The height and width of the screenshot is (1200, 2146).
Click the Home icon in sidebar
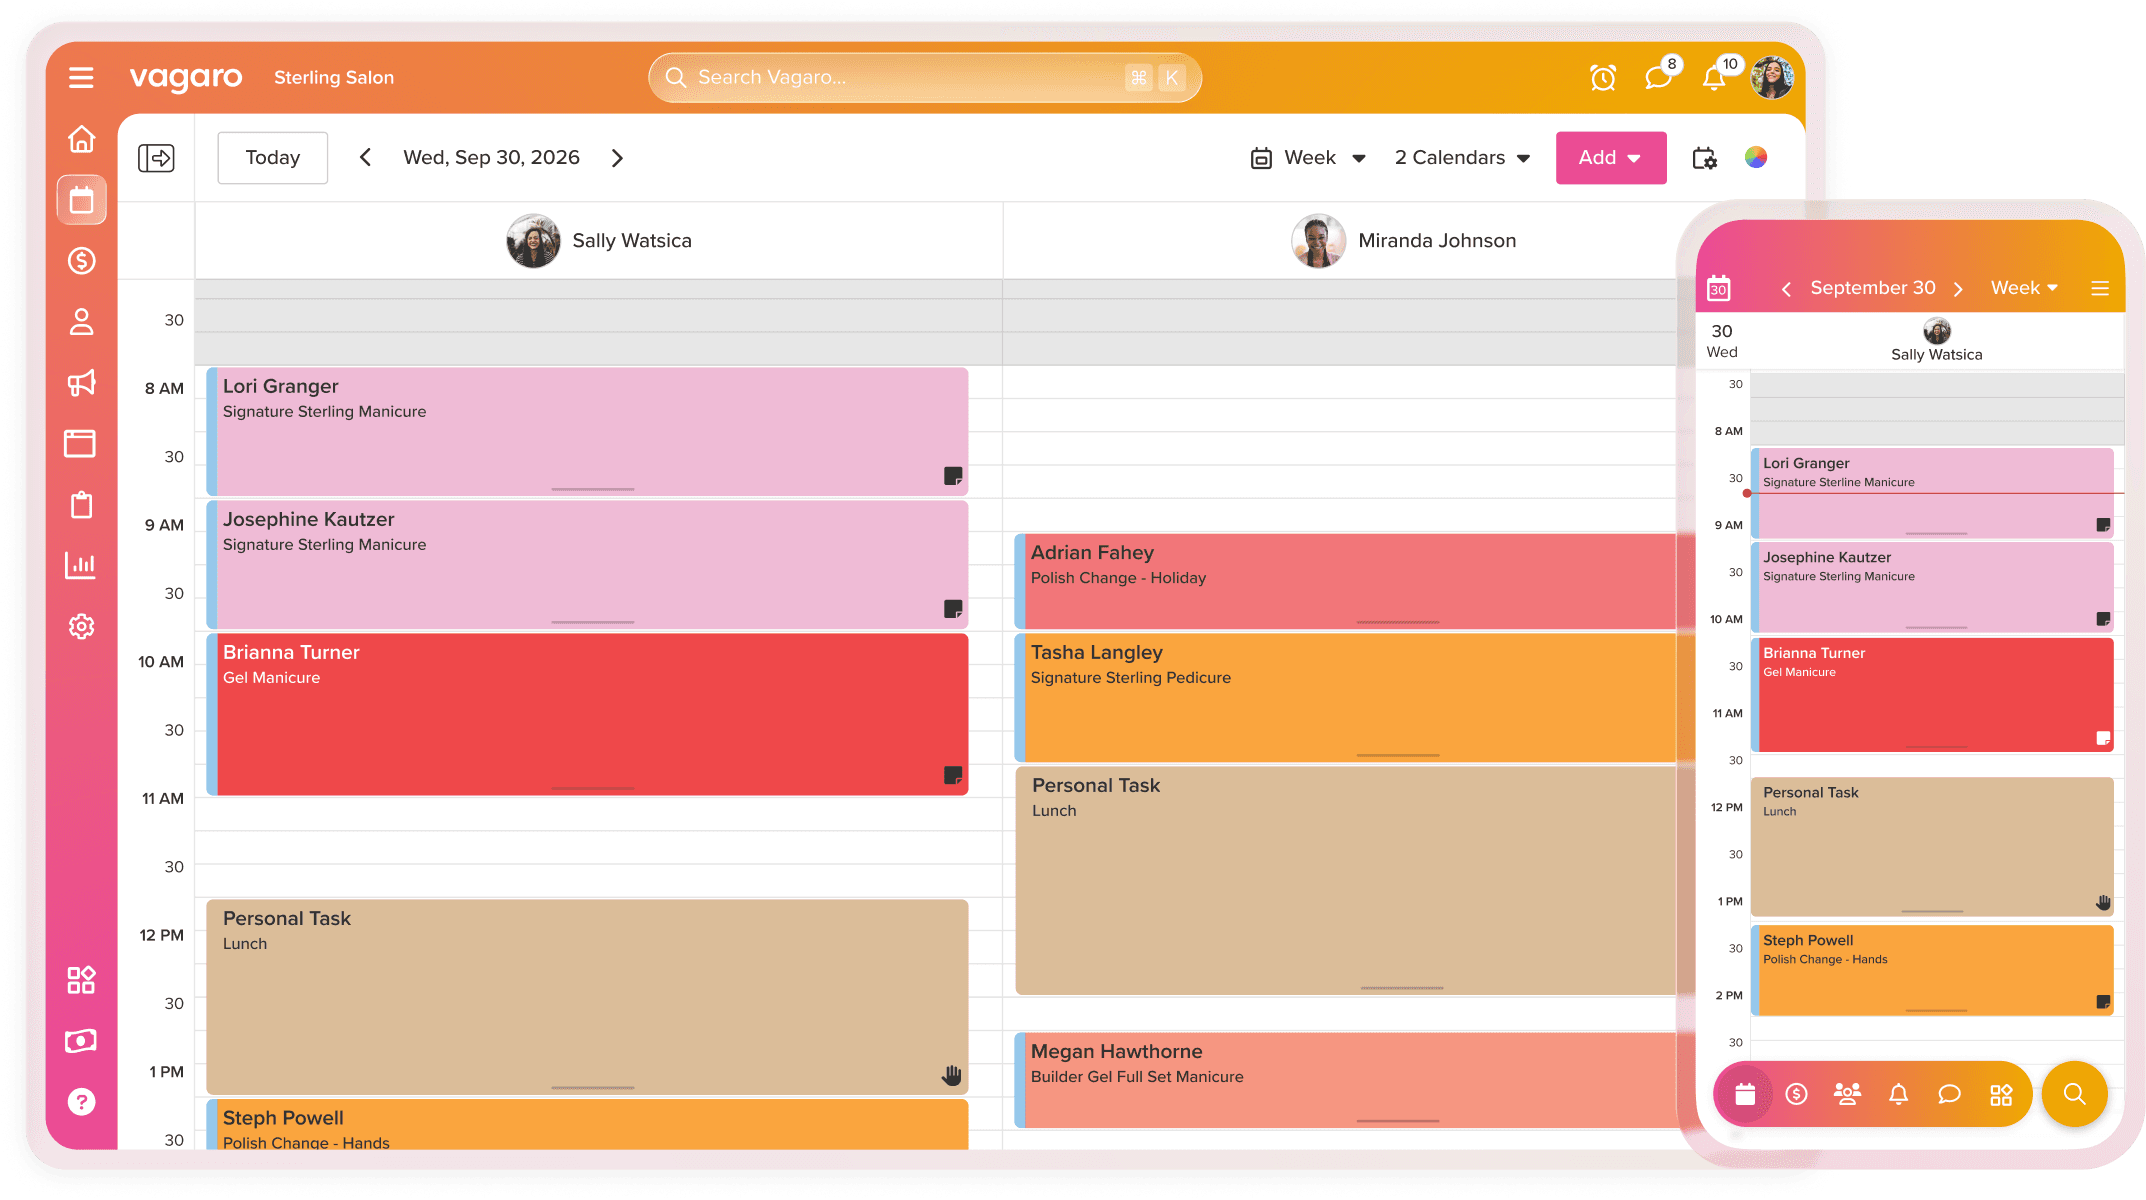pos(81,139)
